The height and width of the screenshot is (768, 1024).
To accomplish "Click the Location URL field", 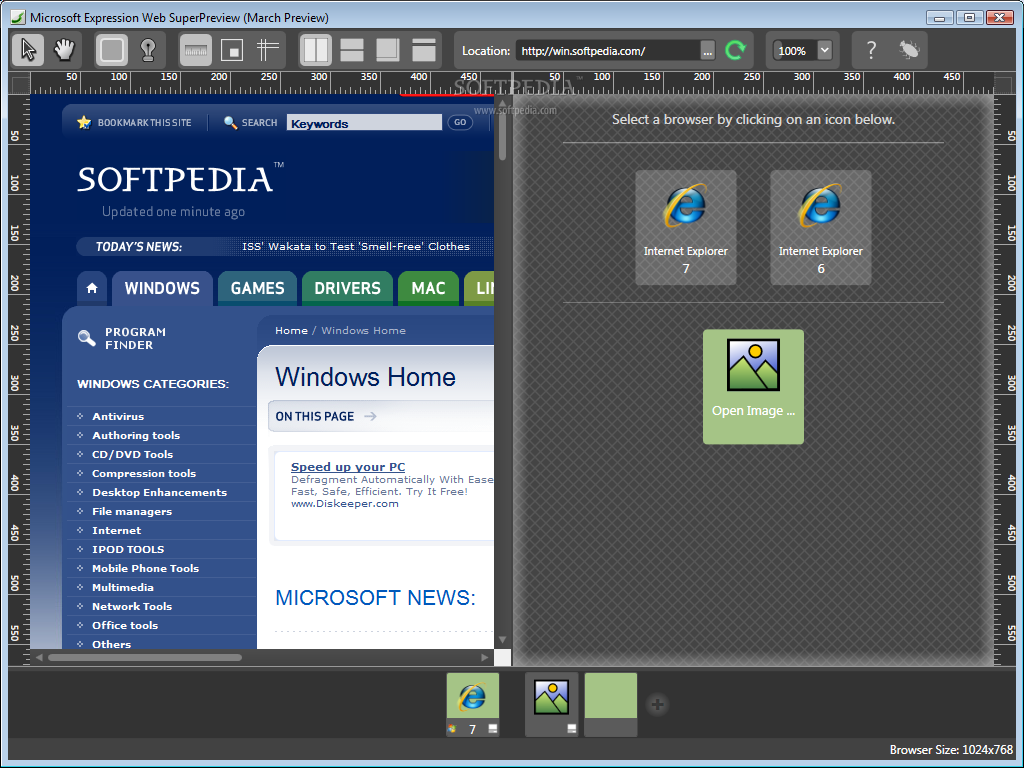I will [x=608, y=51].
